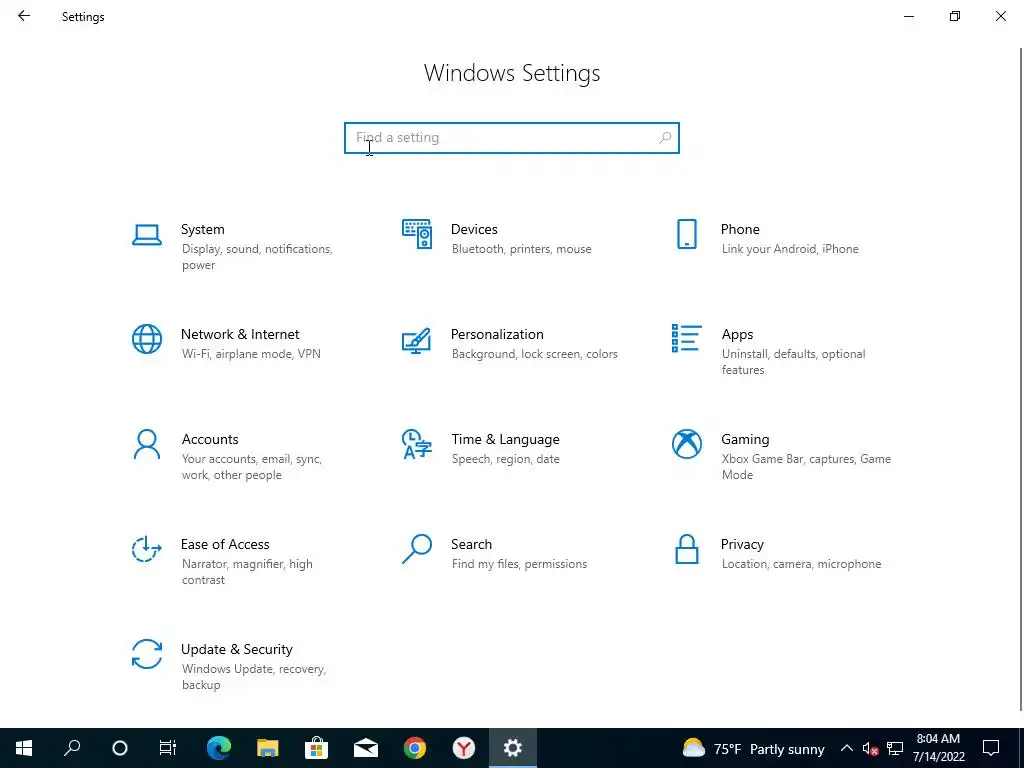
Task: Click in the Find a setting field
Action: pos(512,138)
